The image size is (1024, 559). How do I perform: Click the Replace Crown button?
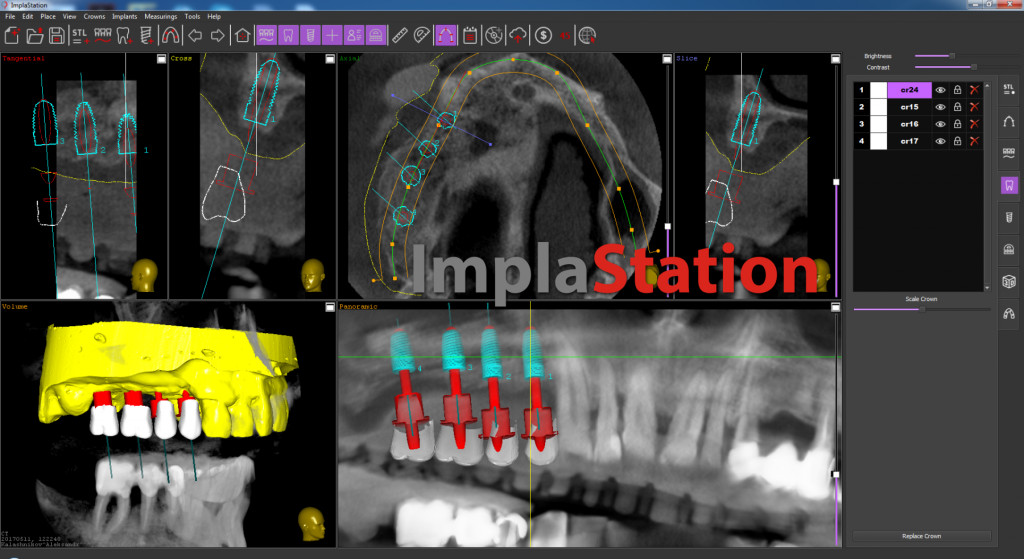921,536
